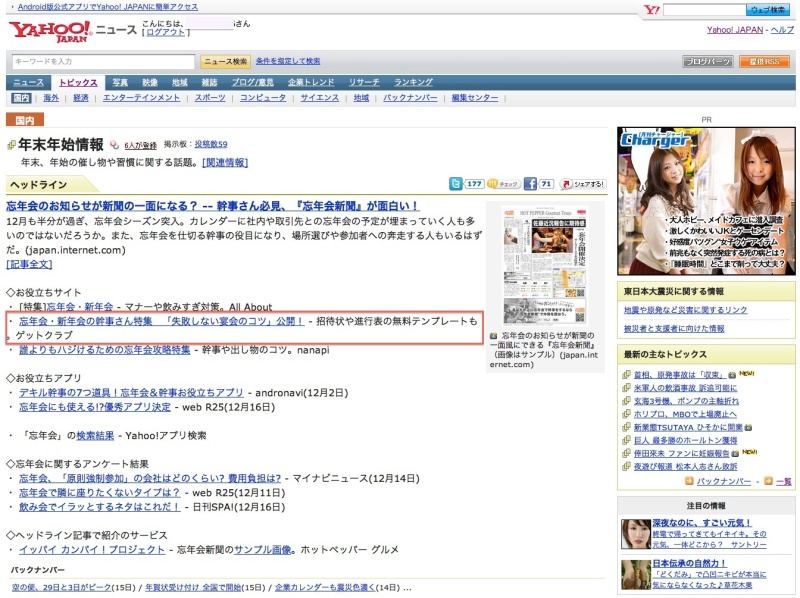800x598 pixels.
Task: Open the ランキング tab
Action: 413,82
